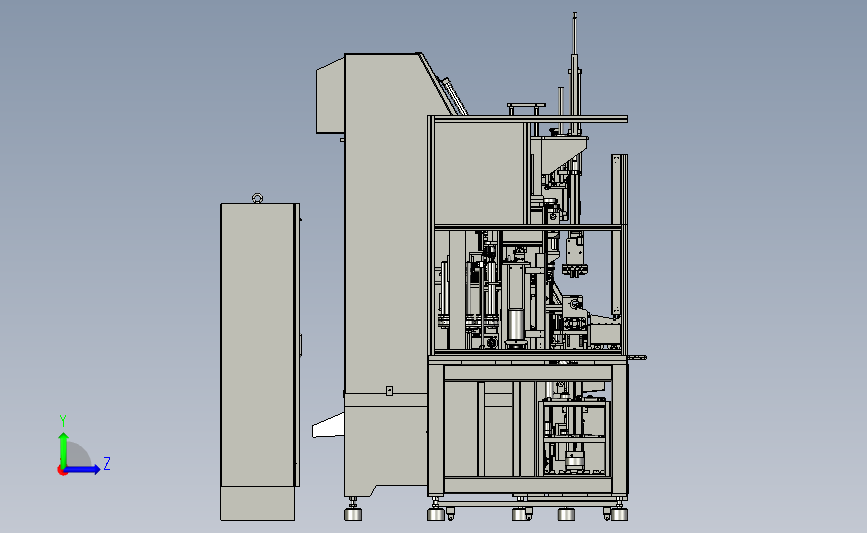This screenshot has height=533, width=867.
Task: Pick the overhanging head box on the press
Action: (330, 97)
